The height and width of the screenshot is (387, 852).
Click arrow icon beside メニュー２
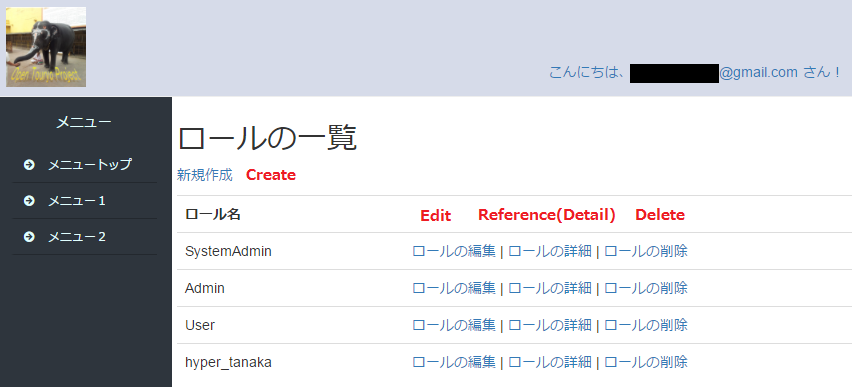coord(29,237)
